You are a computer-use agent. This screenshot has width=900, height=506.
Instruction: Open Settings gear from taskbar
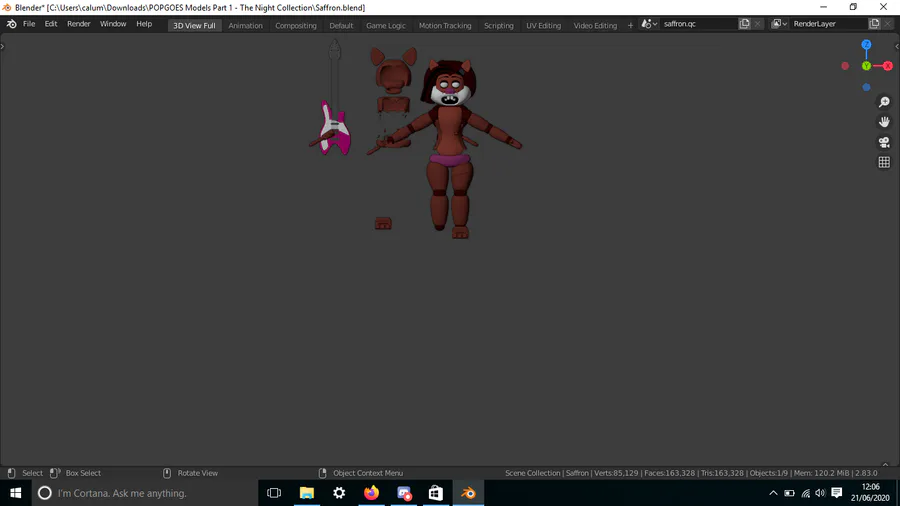pyautogui.click(x=339, y=493)
